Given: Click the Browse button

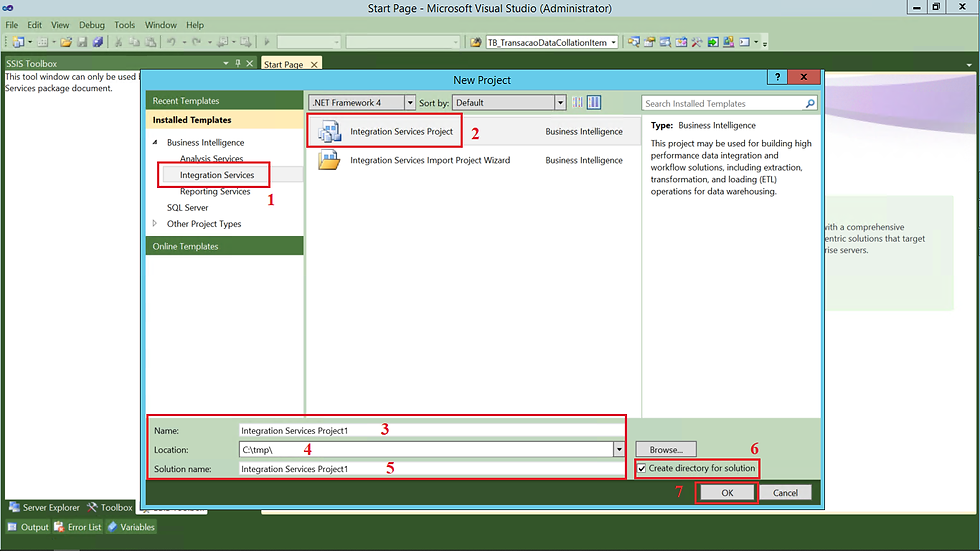Looking at the screenshot, I should [x=666, y=449].
